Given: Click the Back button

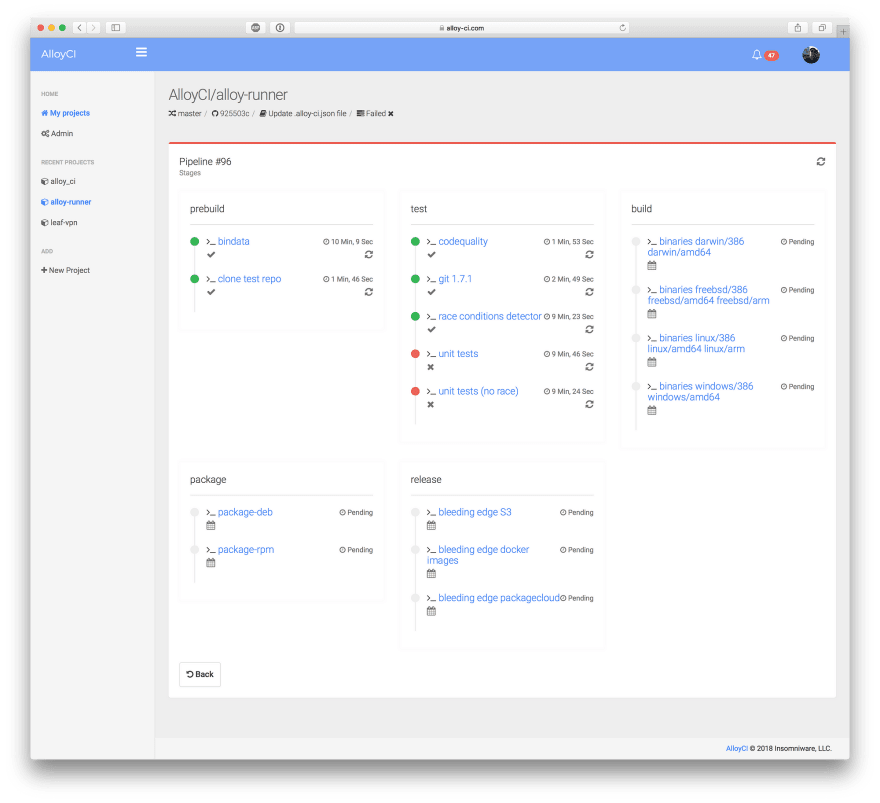Looking at the screenshot, I should tap(200, 674).
